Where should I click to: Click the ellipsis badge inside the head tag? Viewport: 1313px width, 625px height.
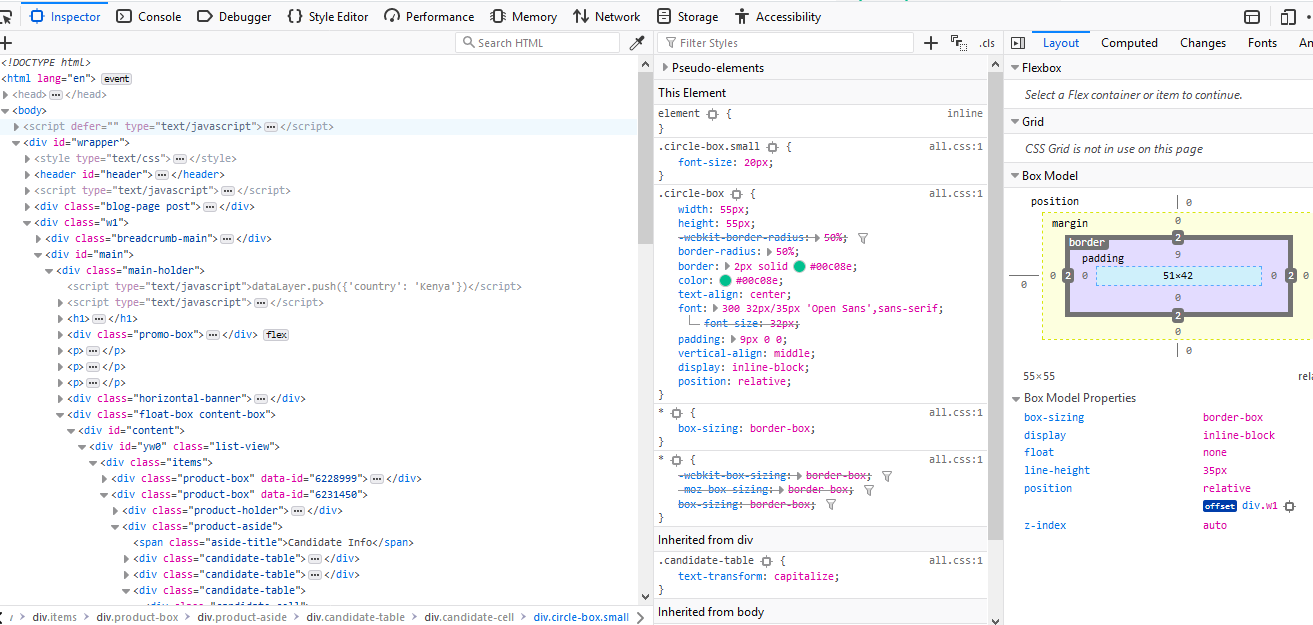[56, 95]
